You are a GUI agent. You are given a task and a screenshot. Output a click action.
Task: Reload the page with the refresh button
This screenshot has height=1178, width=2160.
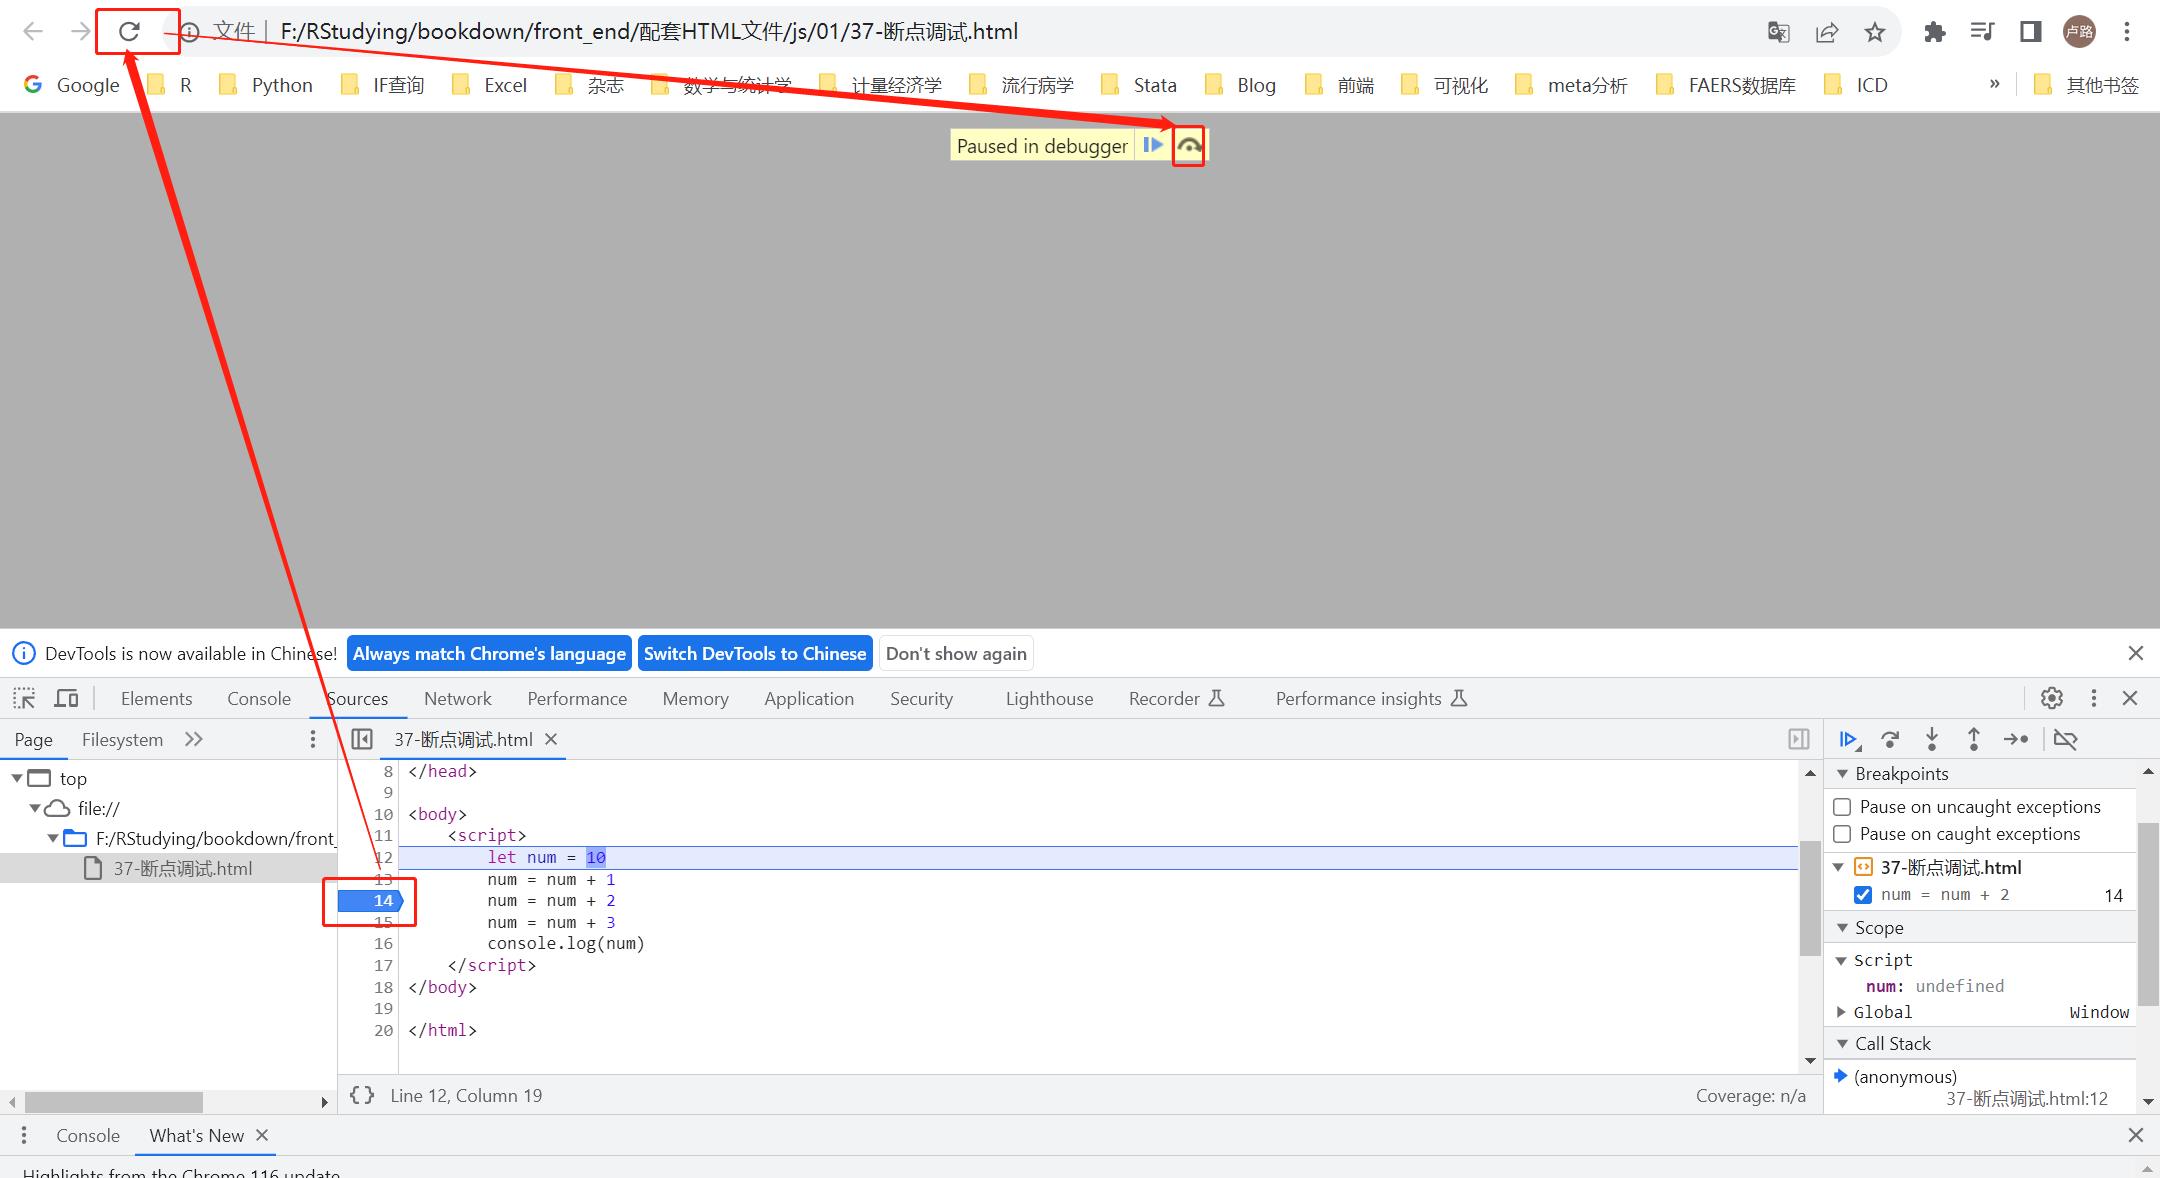[x=129, y=32]
